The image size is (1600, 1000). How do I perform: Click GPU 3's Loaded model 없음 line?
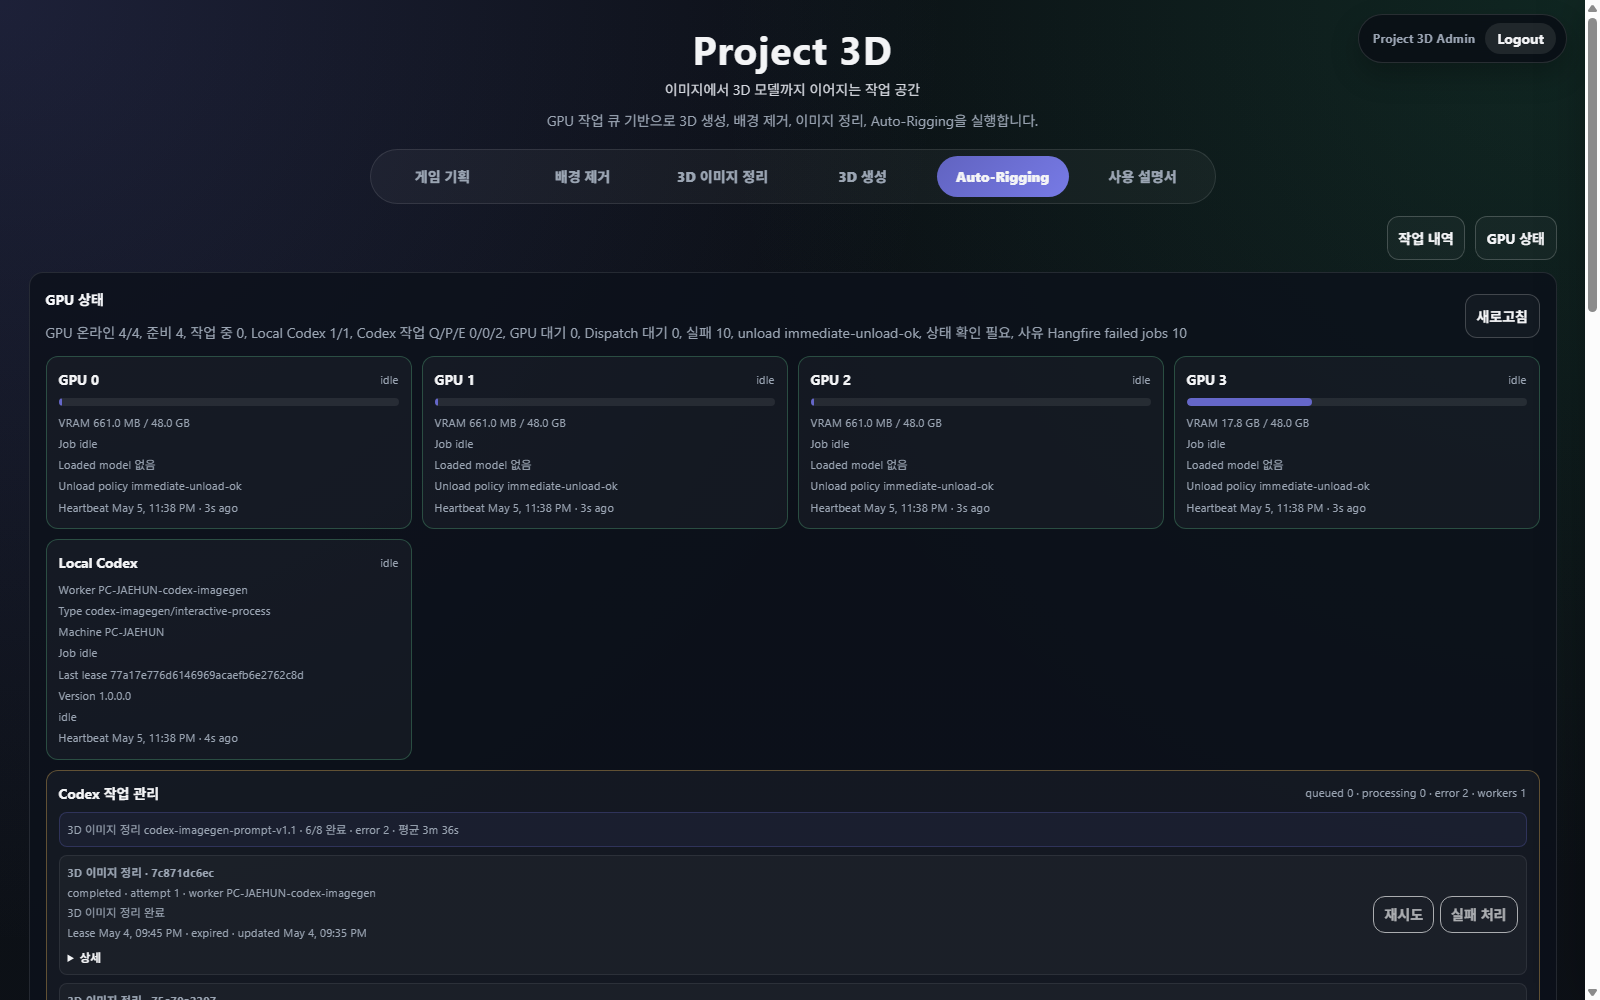click(1234, 465)
